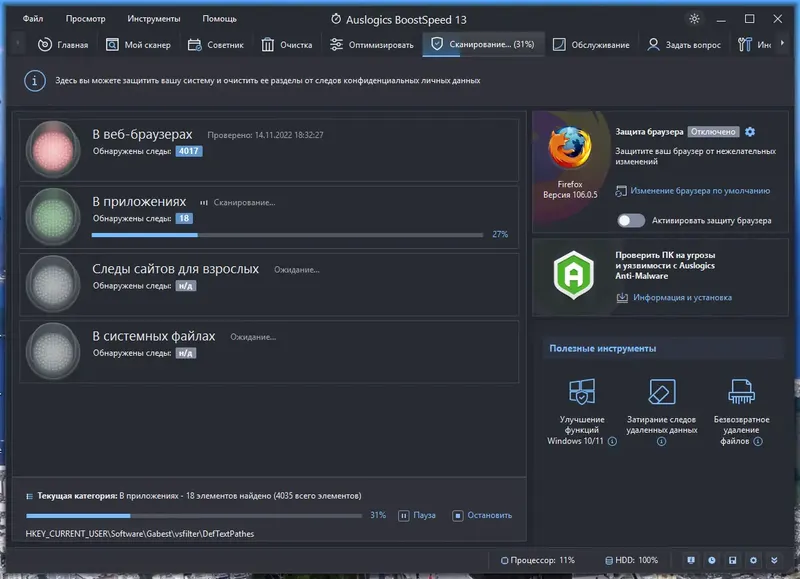Open the Инструменты menu

tap(154, 19)
